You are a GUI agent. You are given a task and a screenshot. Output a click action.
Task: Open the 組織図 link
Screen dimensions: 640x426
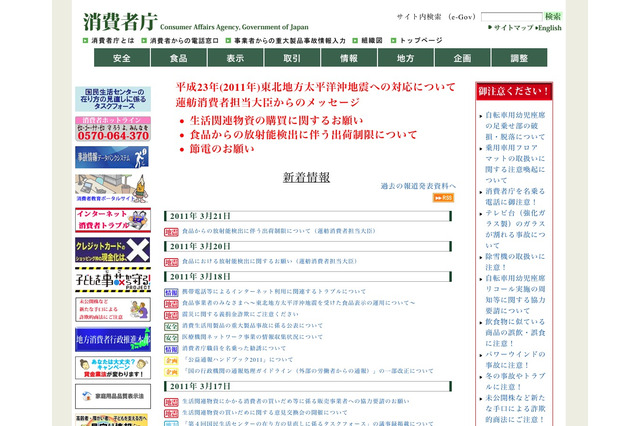[372, 40]
